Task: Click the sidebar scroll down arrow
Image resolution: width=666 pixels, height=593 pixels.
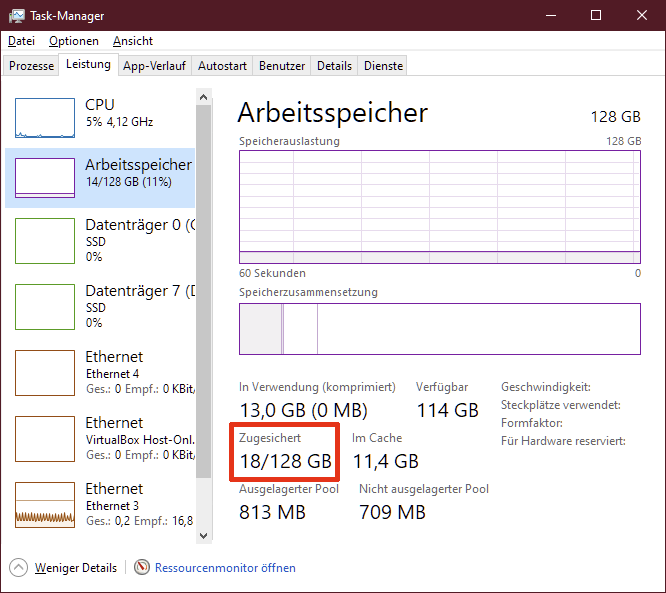Action: [203, 536]
